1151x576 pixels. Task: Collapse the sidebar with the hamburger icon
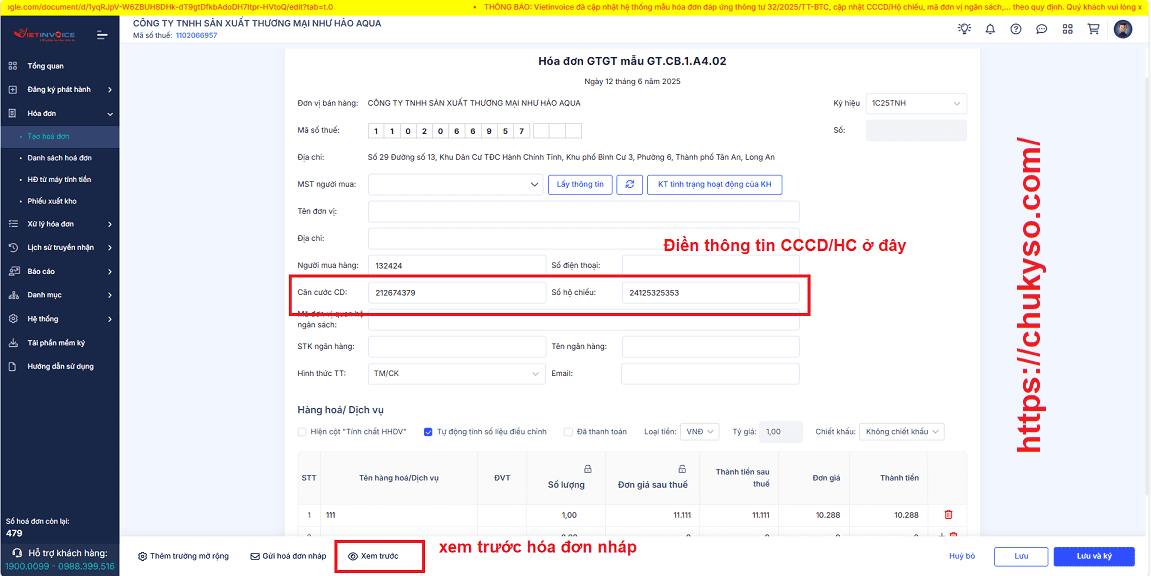click(x=102, y=34)
